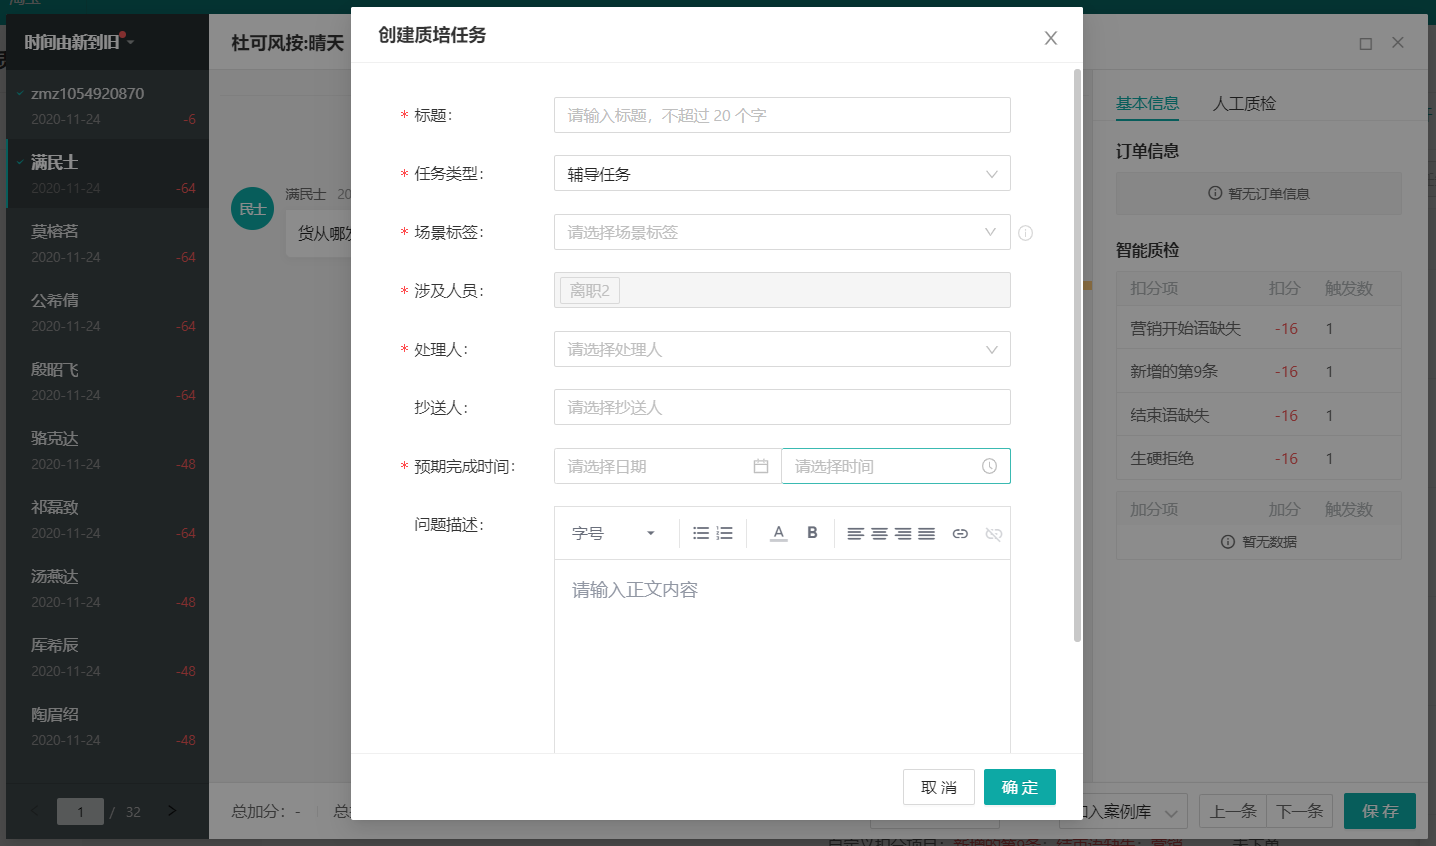Select 满民士 in the session list
Viewport: 1436px width, 846px height.
pos(107,174)
